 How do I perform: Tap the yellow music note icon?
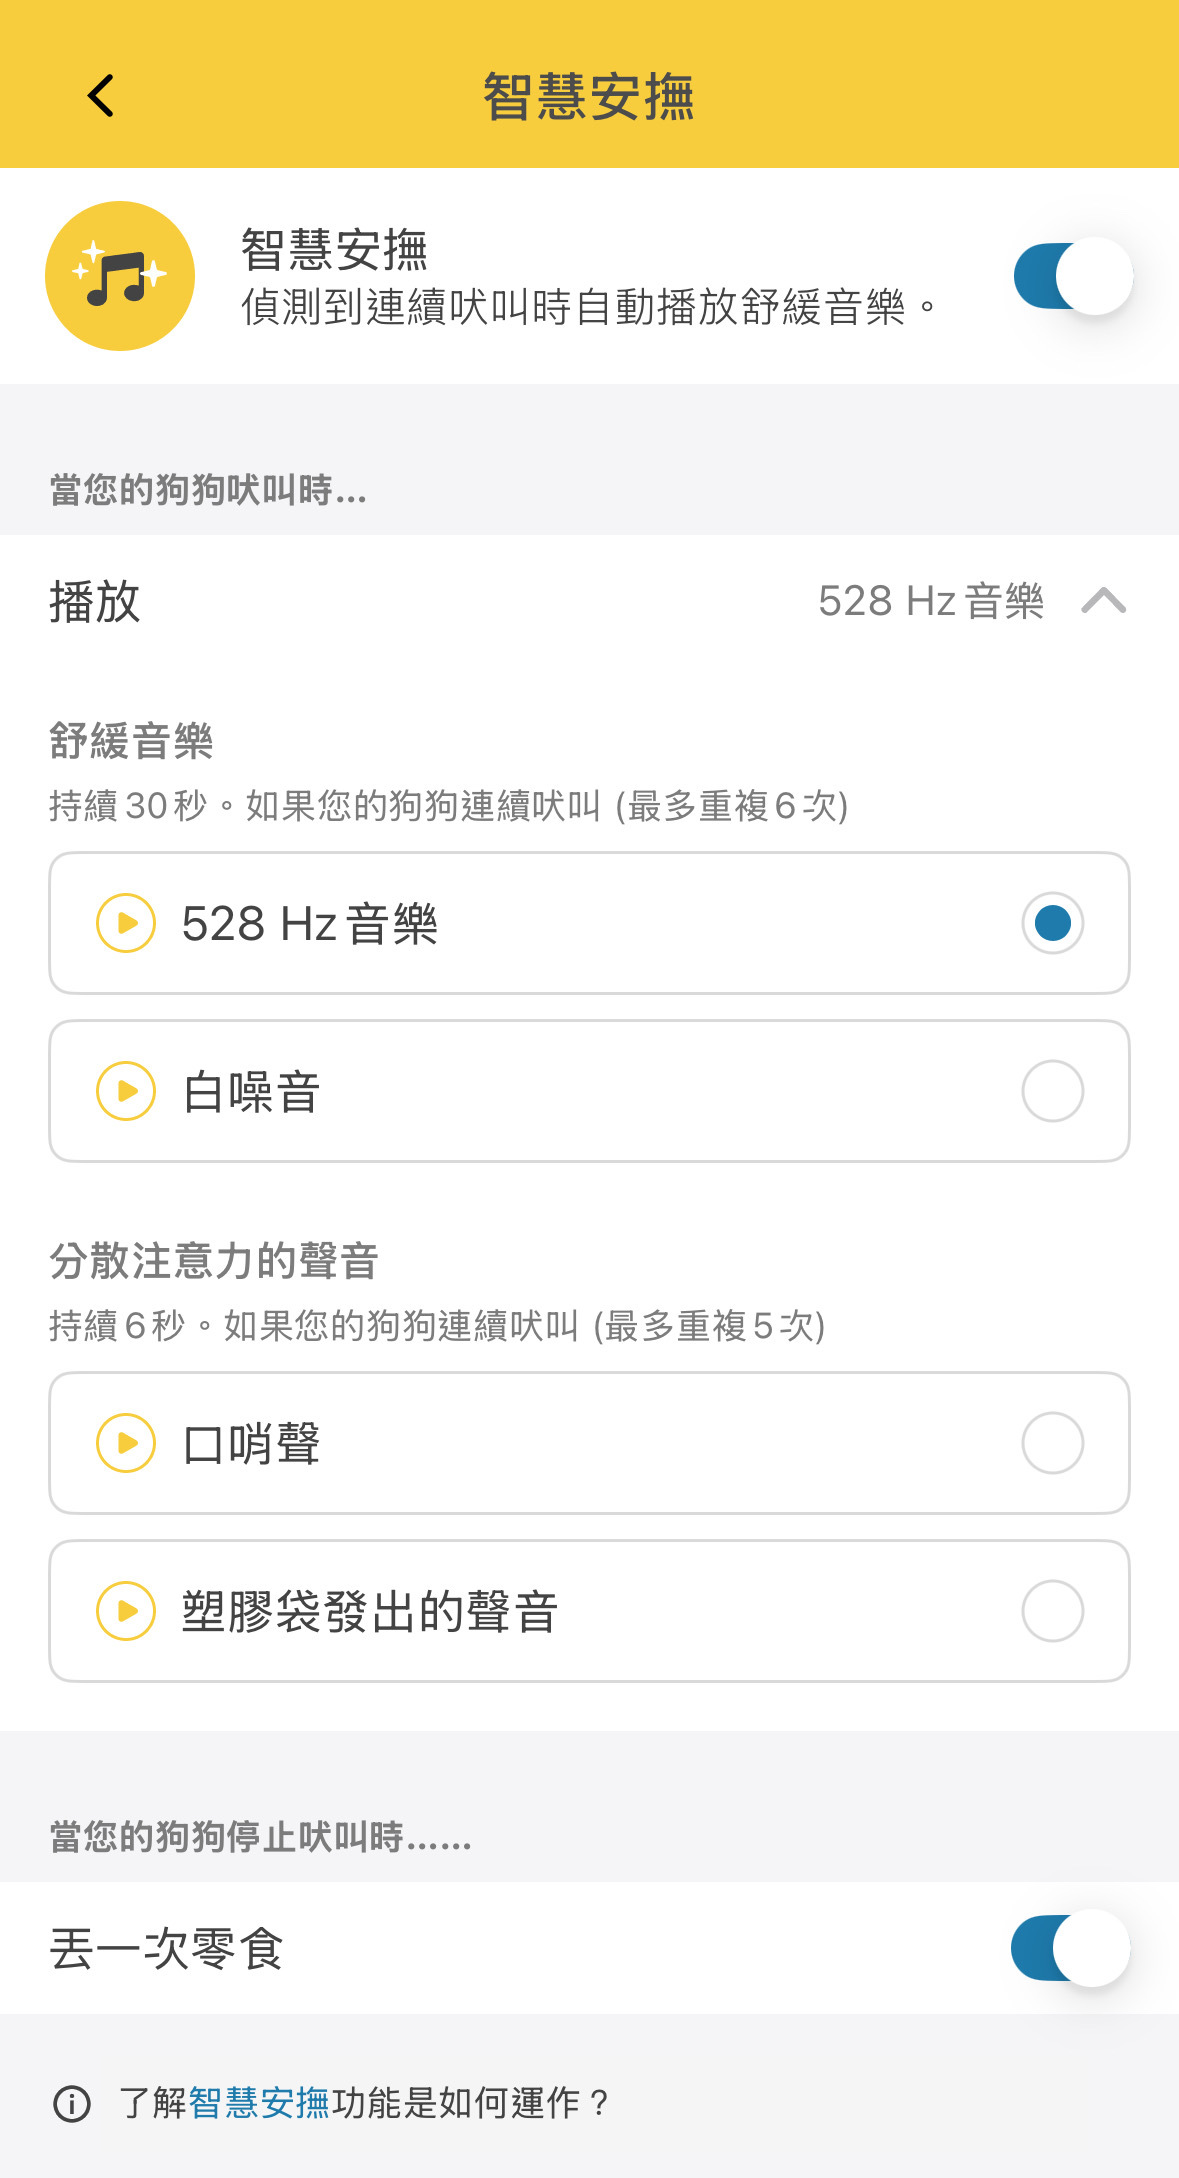[x=120, y=276]
